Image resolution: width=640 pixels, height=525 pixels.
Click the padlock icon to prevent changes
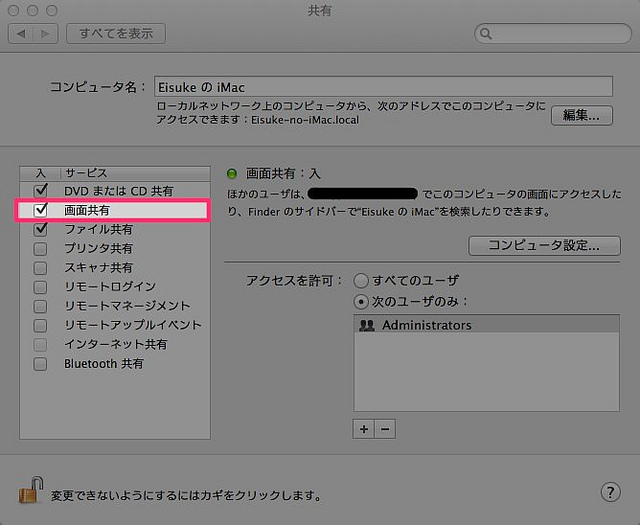(31, 490)
